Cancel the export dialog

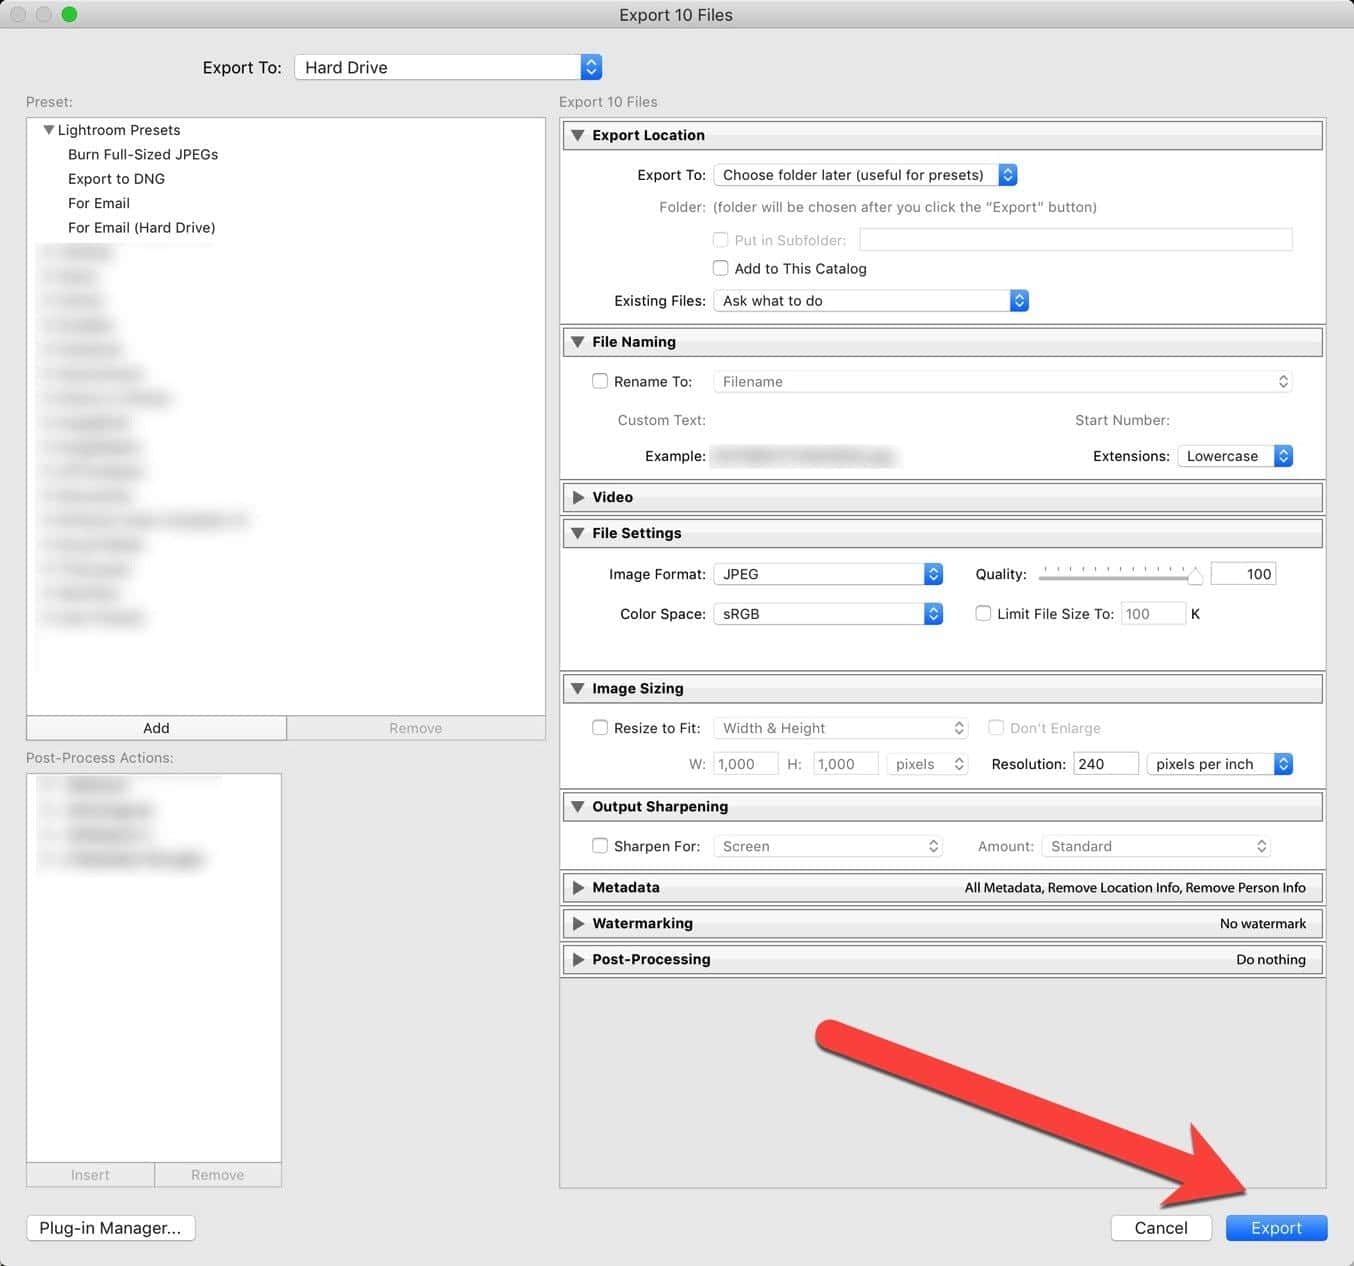click(1161, 1228)
